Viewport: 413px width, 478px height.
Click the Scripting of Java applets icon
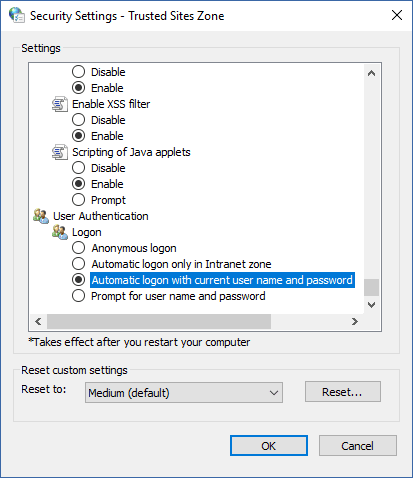[60, 152]
